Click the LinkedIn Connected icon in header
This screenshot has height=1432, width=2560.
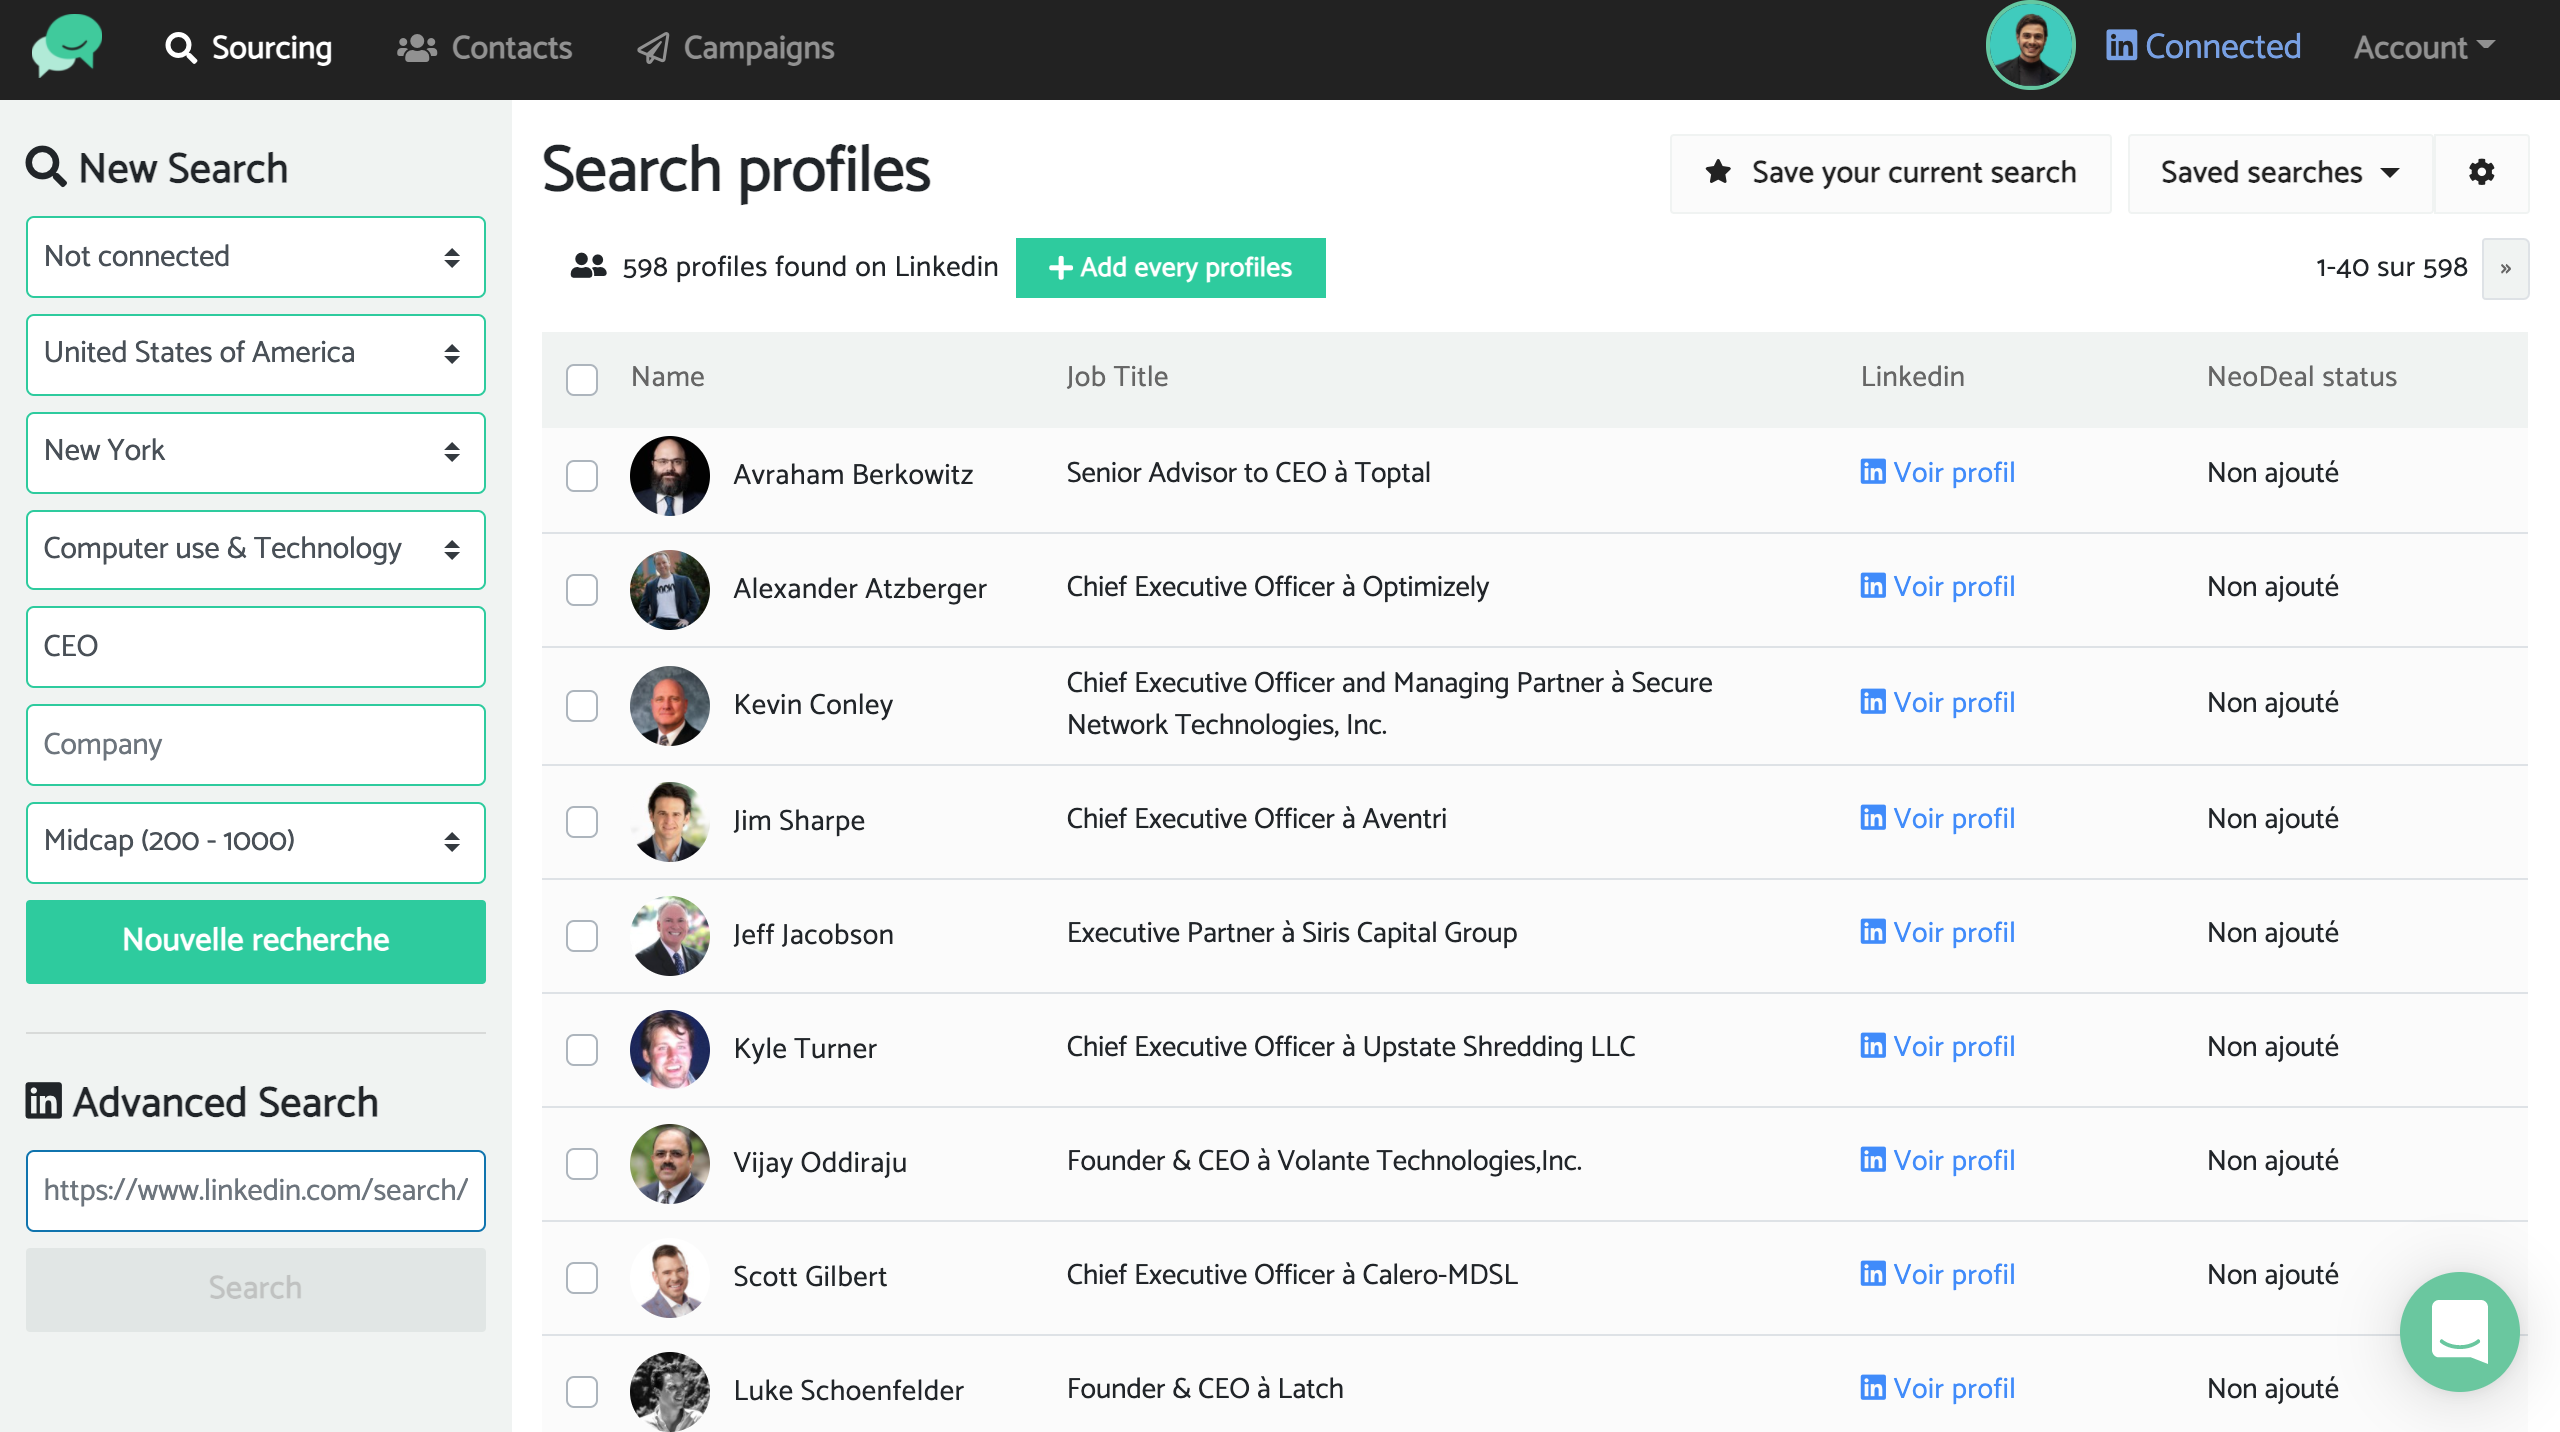tap(2122, 45)
